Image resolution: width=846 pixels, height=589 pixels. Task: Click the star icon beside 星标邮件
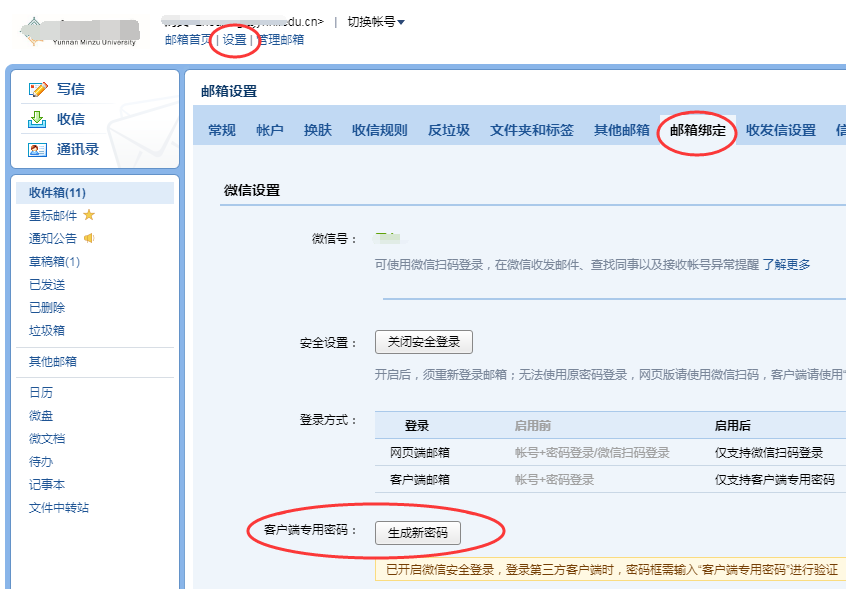(x=89, y=215)
